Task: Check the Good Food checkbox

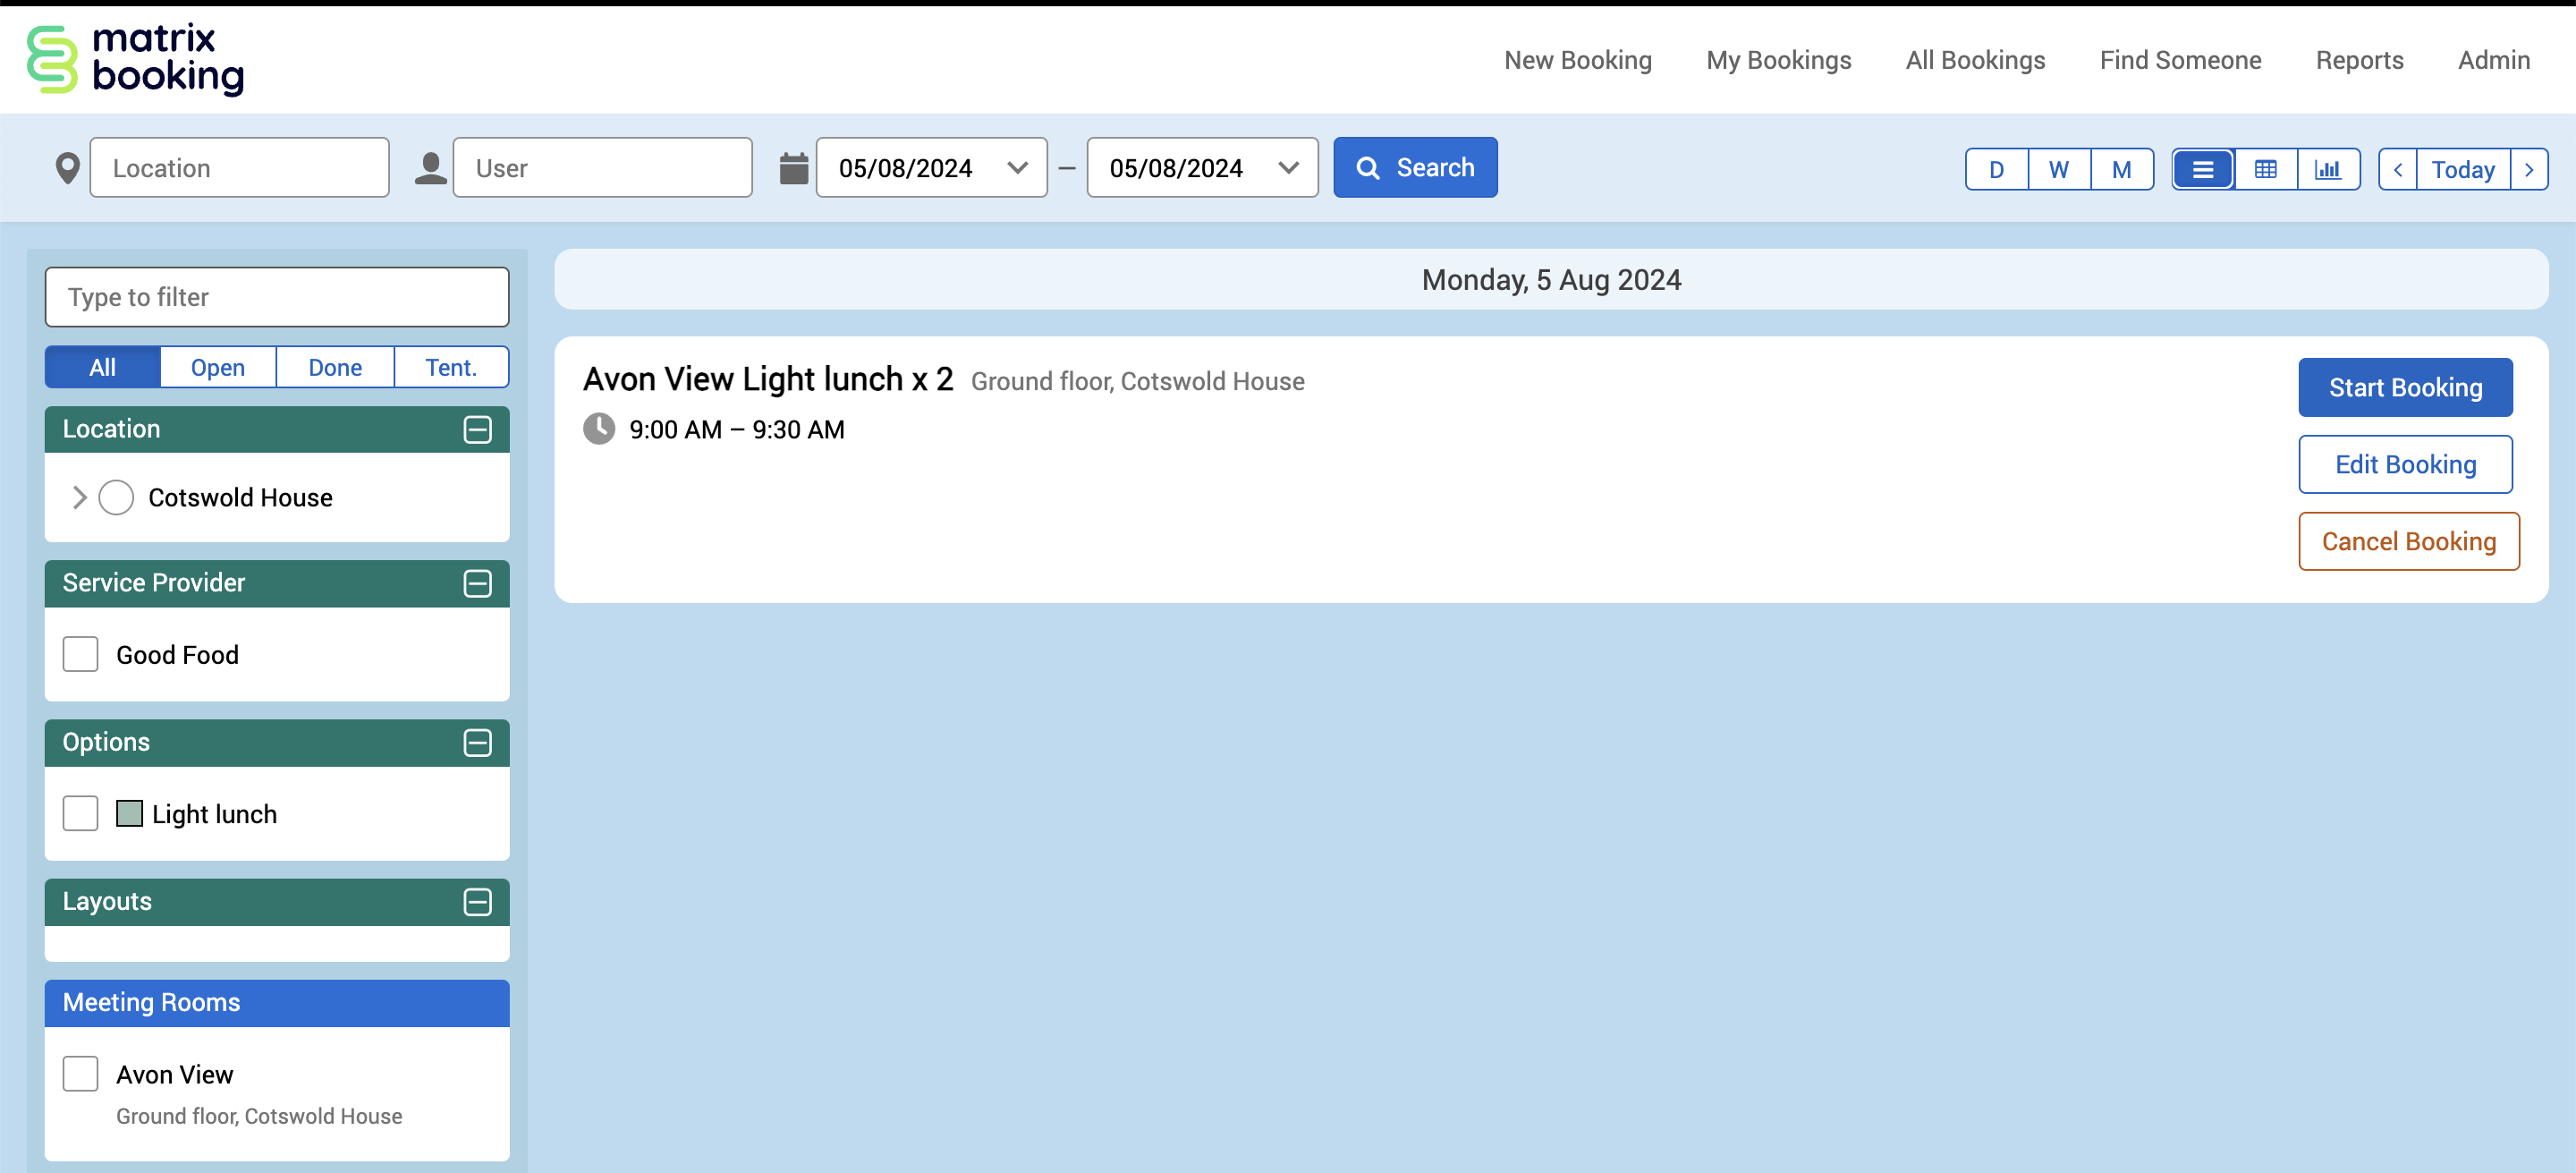Action: [80, 654]
